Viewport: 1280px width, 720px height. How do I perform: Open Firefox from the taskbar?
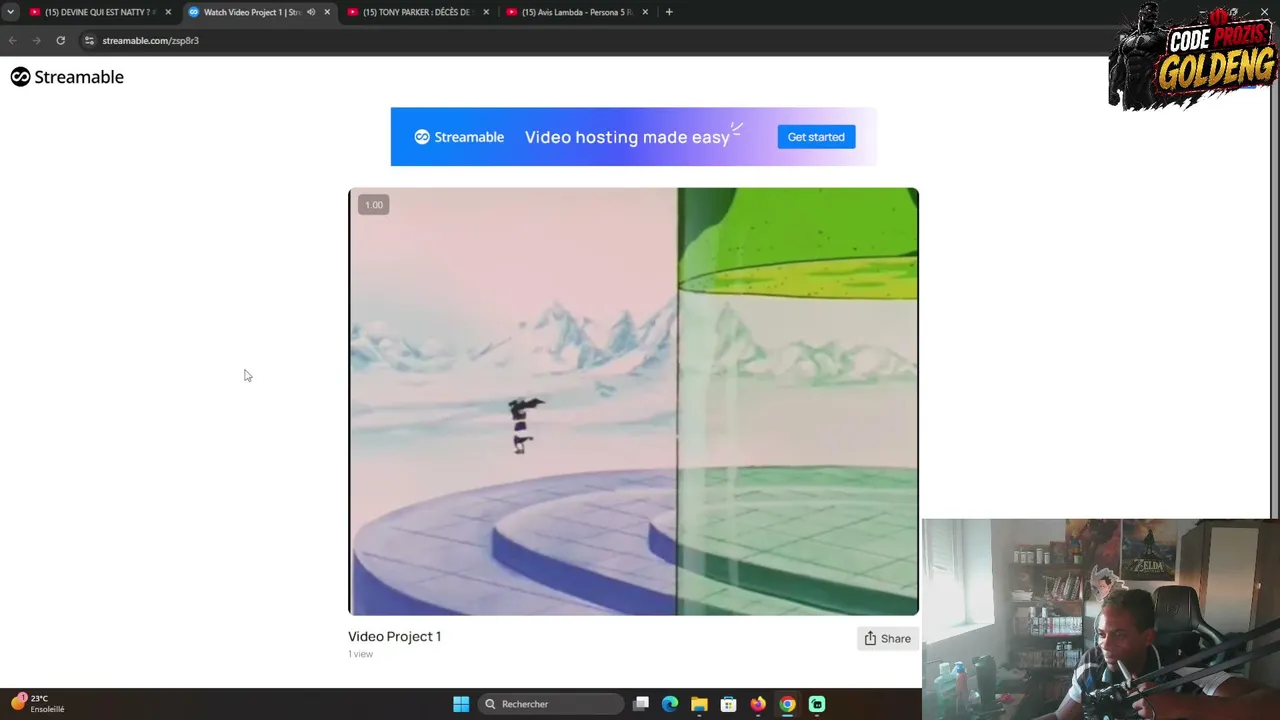tap(758, 704)
